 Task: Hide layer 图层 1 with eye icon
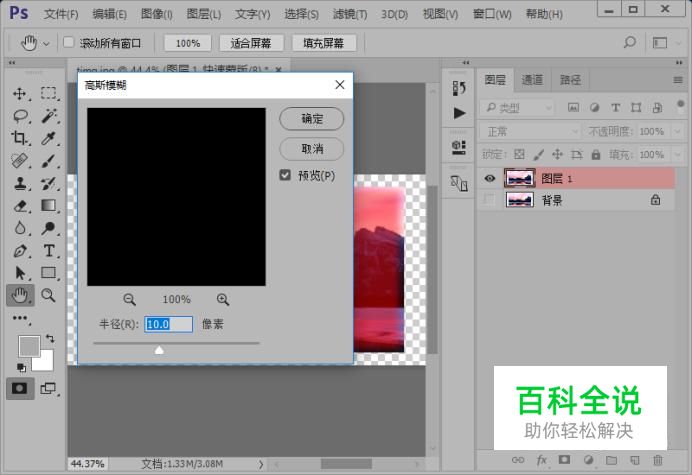(489, 178)
